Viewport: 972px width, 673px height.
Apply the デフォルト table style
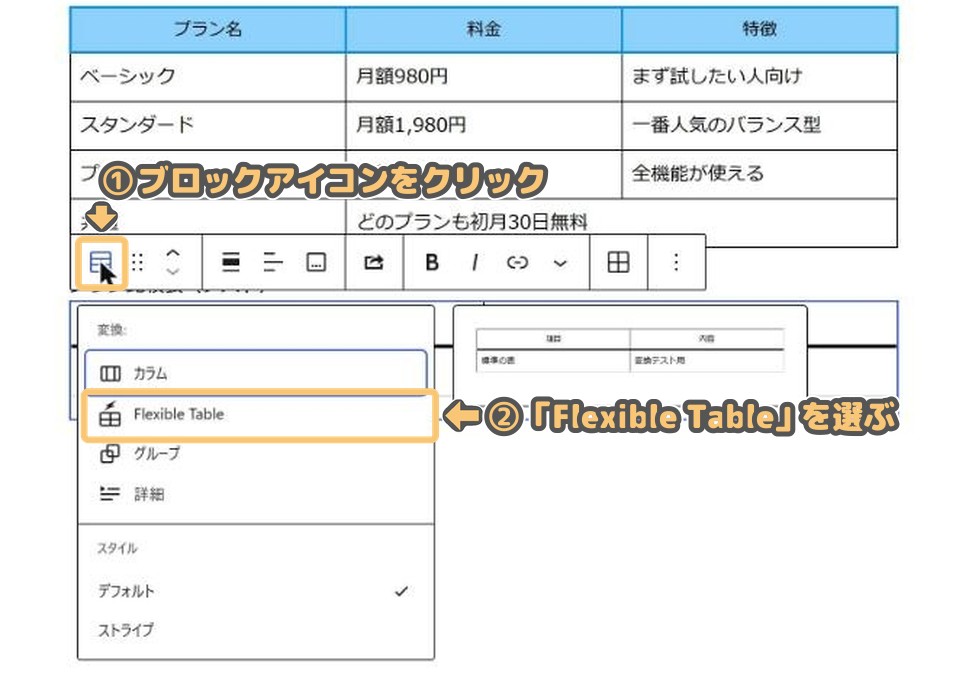256,591
